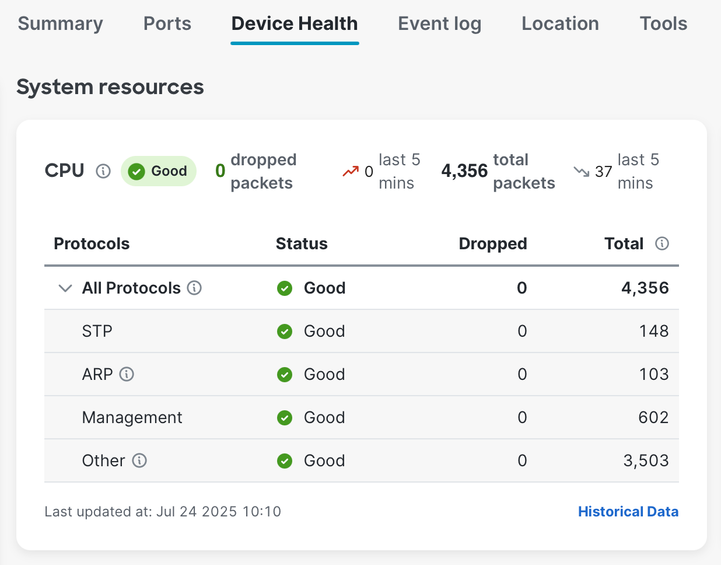The width and height of the screenshot is (721, 565).
Task: Click the Protocols column header
Action: (x=92, y=244)
